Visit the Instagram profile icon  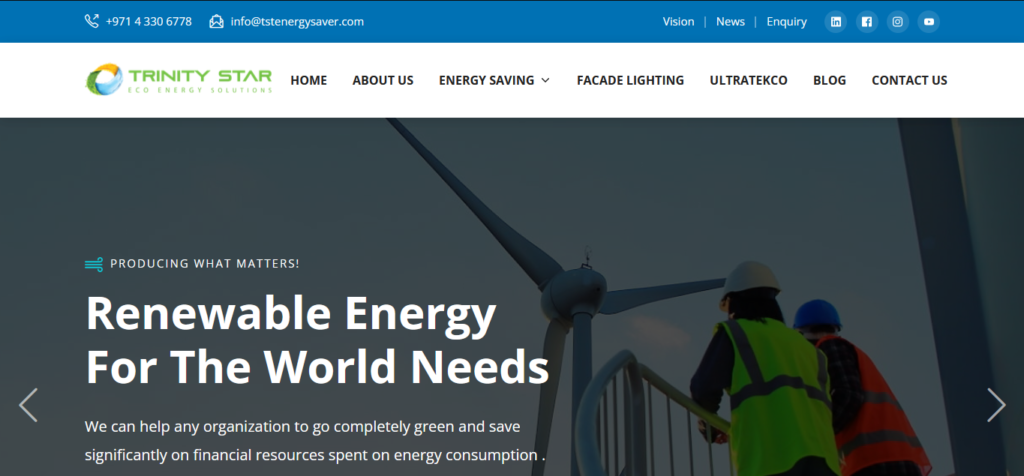[898, 22]
